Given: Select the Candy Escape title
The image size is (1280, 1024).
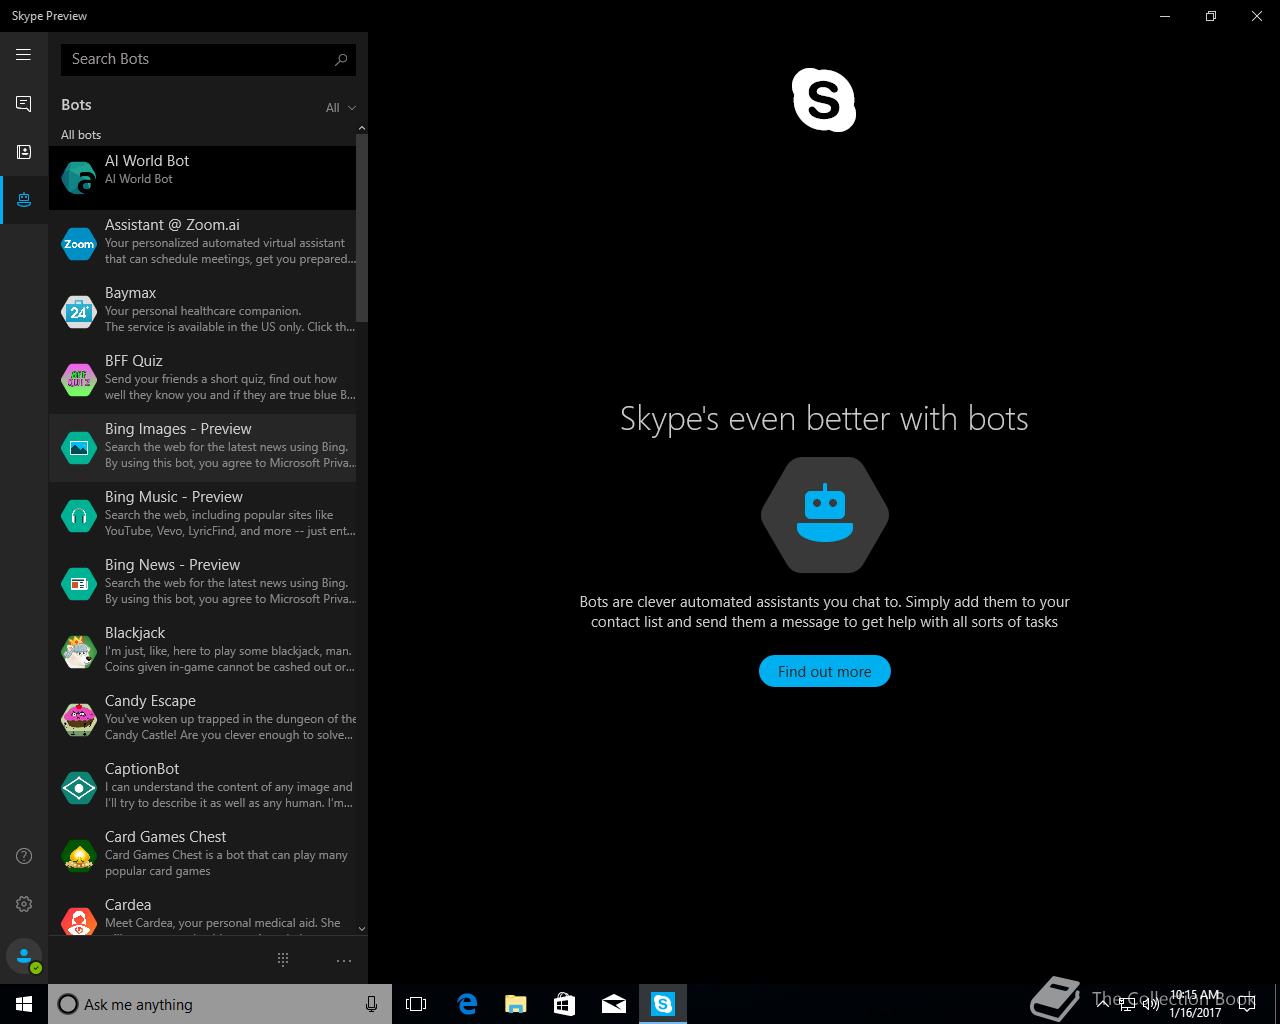Looking at the screenshot, I should (150, 700).
